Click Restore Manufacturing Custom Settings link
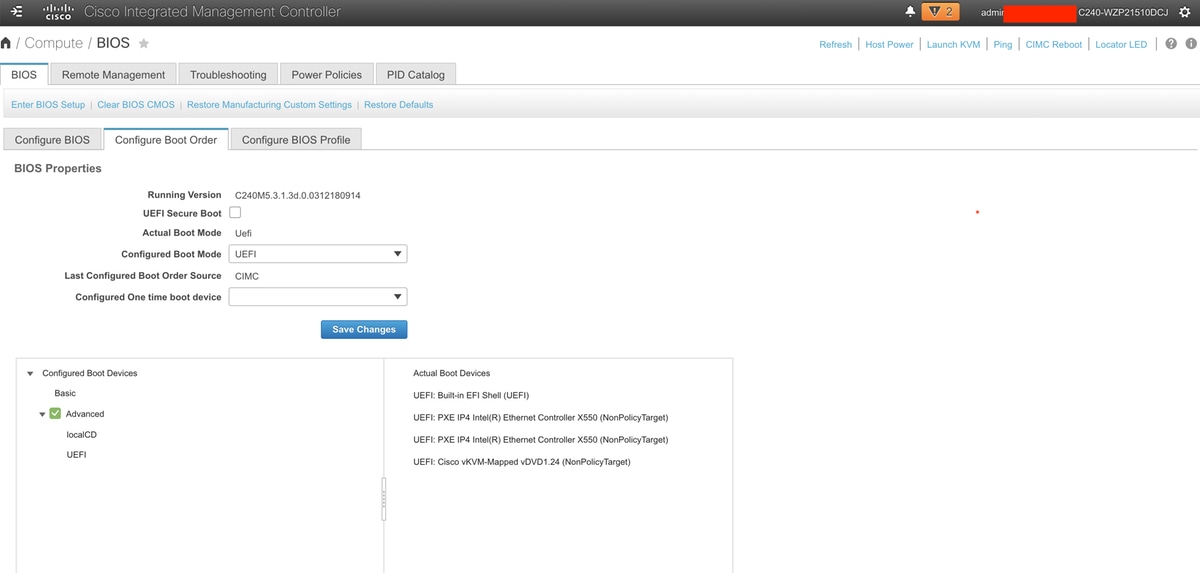The image size is (1200, 573). click(x=269, y=105)
